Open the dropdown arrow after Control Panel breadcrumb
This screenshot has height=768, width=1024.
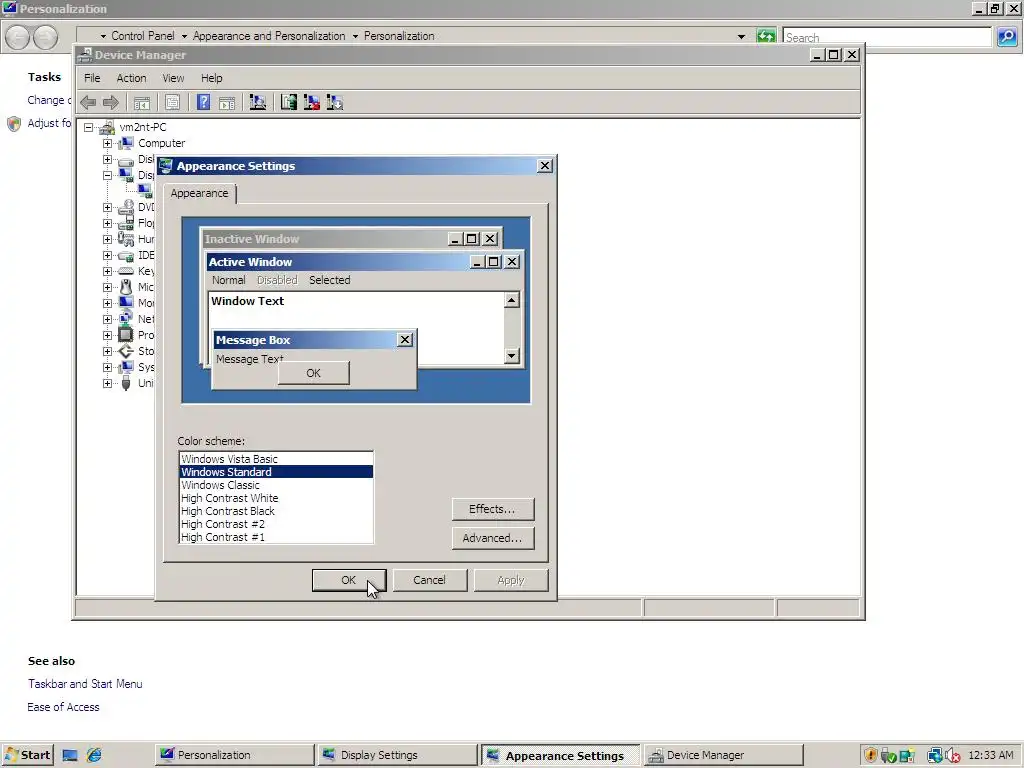click(x=184, y=37)
